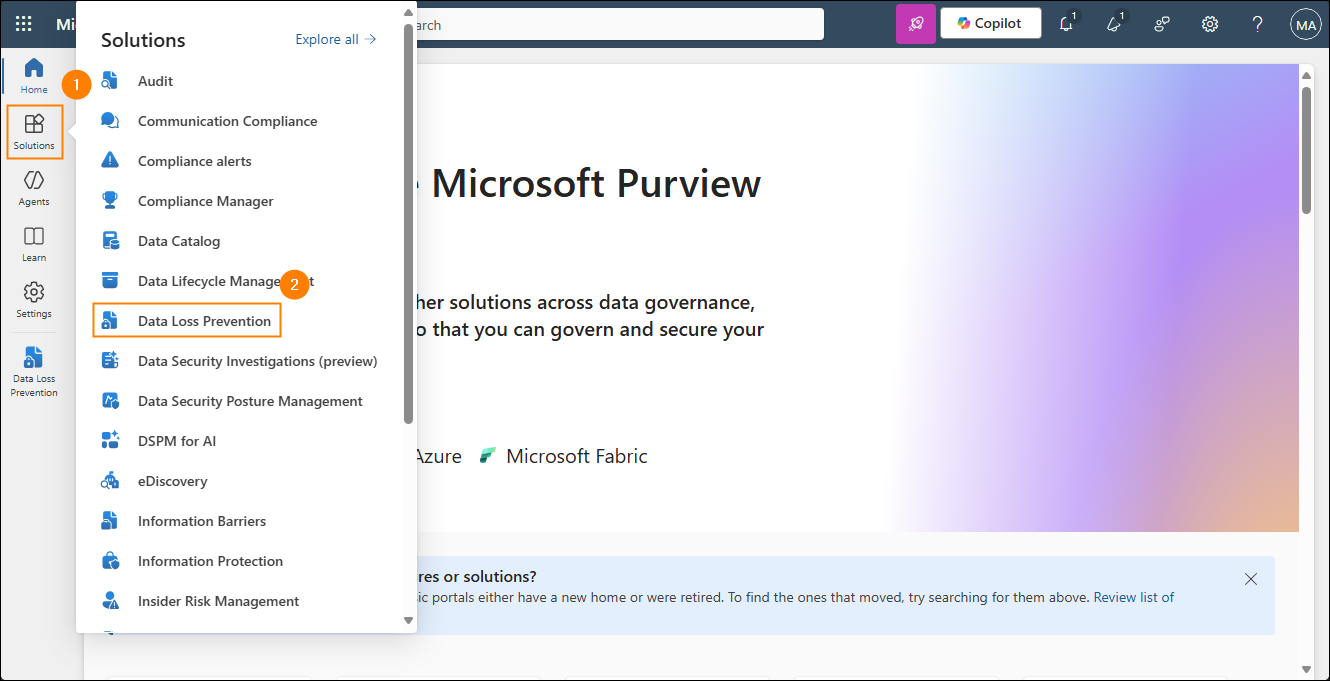Click the Data Catalog icon
The width and height of the screenshot is (1330, 681).
[x=110, y=241]
